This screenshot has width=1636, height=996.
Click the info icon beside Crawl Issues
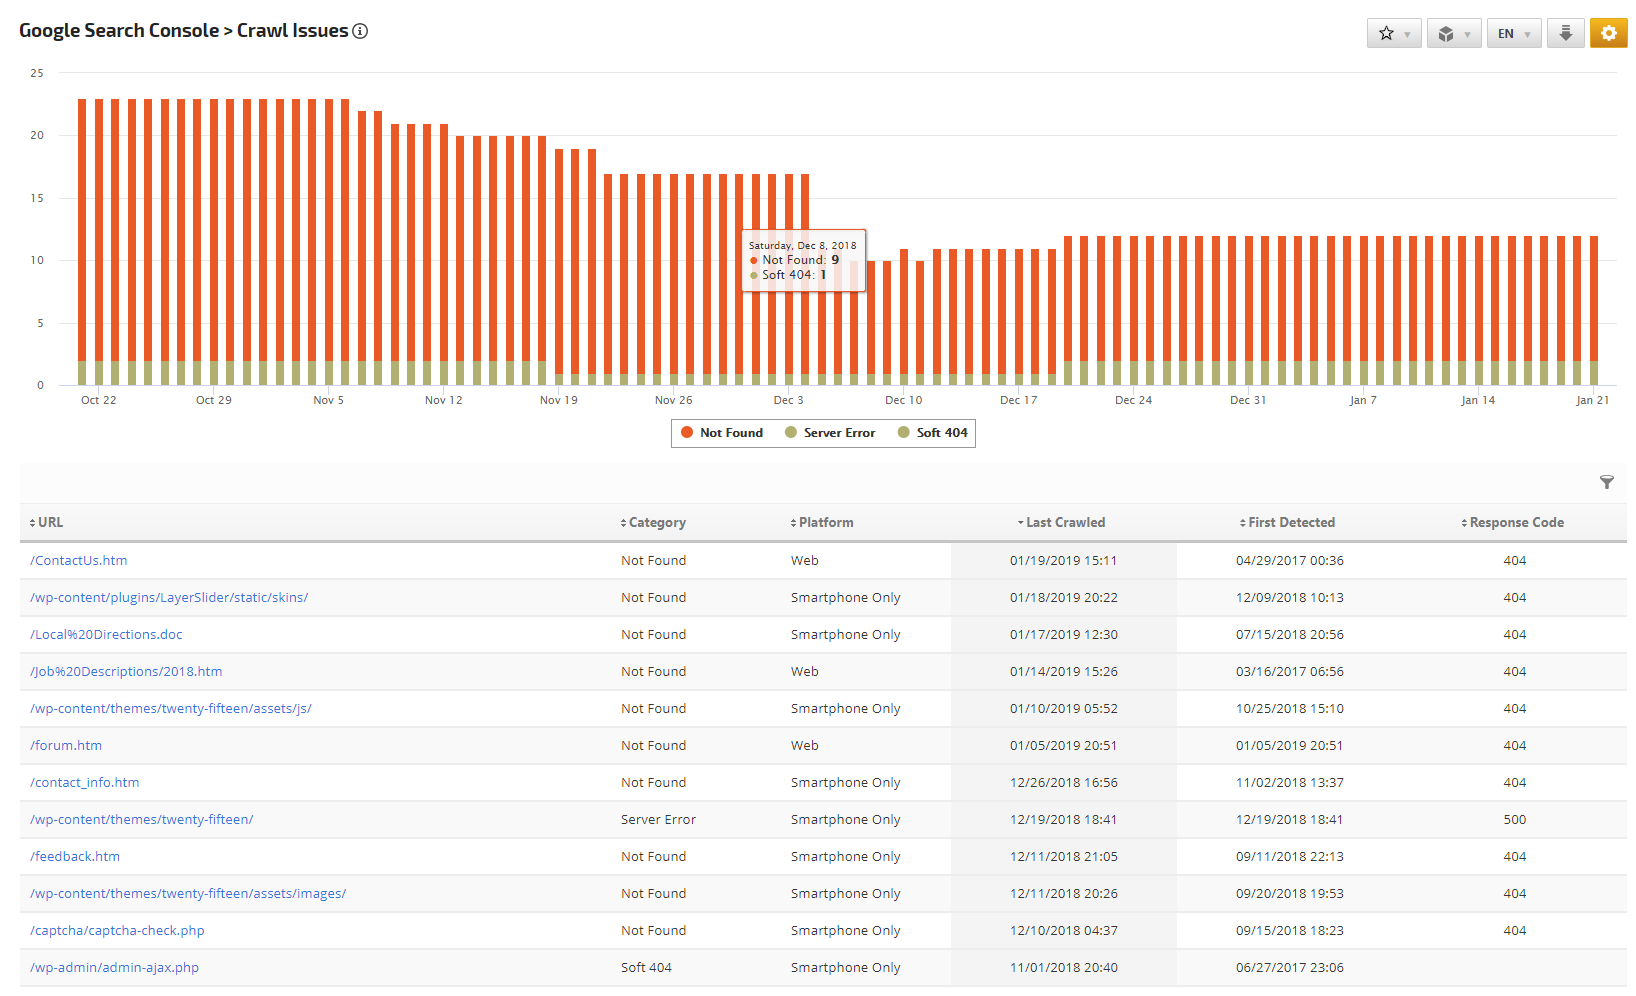pyautogui.click(x=360, y=31)
